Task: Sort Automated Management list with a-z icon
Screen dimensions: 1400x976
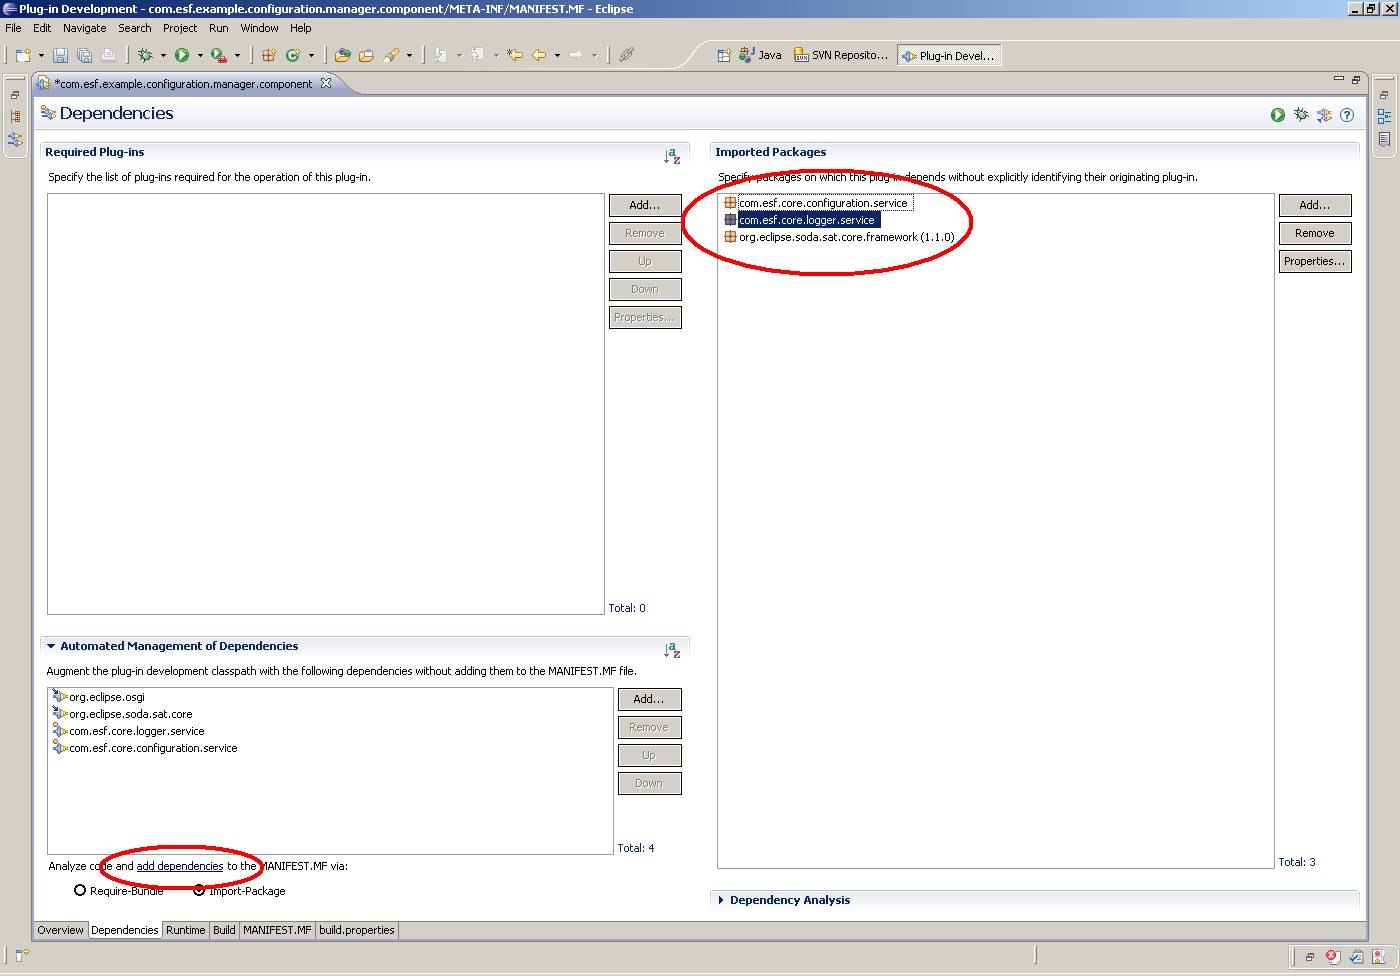Action: (x=672, y=650)
